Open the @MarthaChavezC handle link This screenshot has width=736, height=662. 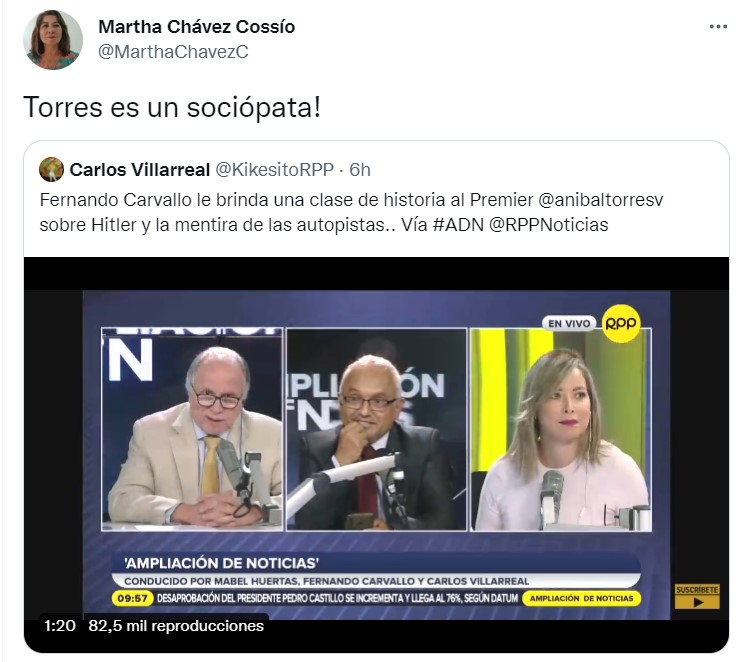173,52
